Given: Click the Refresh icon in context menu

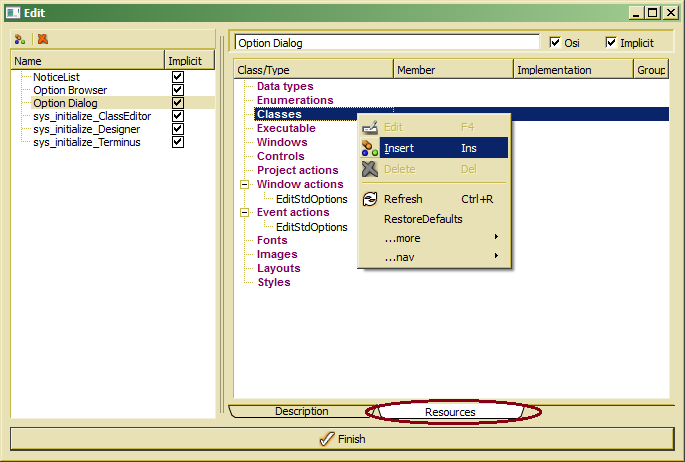Looking at the screenshot, I should 369,199.
